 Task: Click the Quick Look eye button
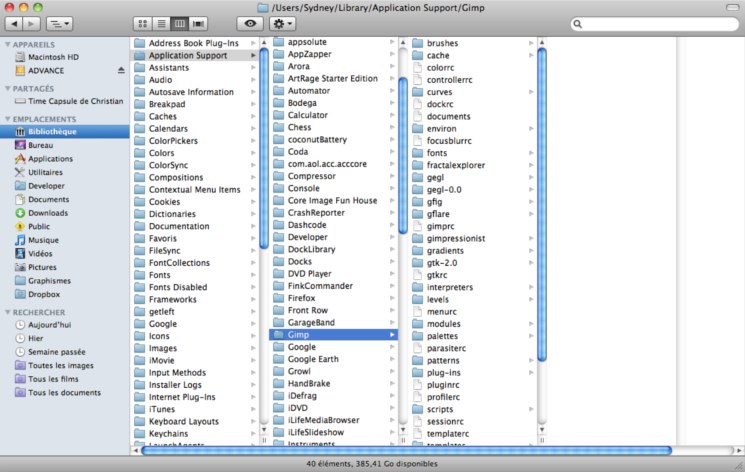[249, 22]
